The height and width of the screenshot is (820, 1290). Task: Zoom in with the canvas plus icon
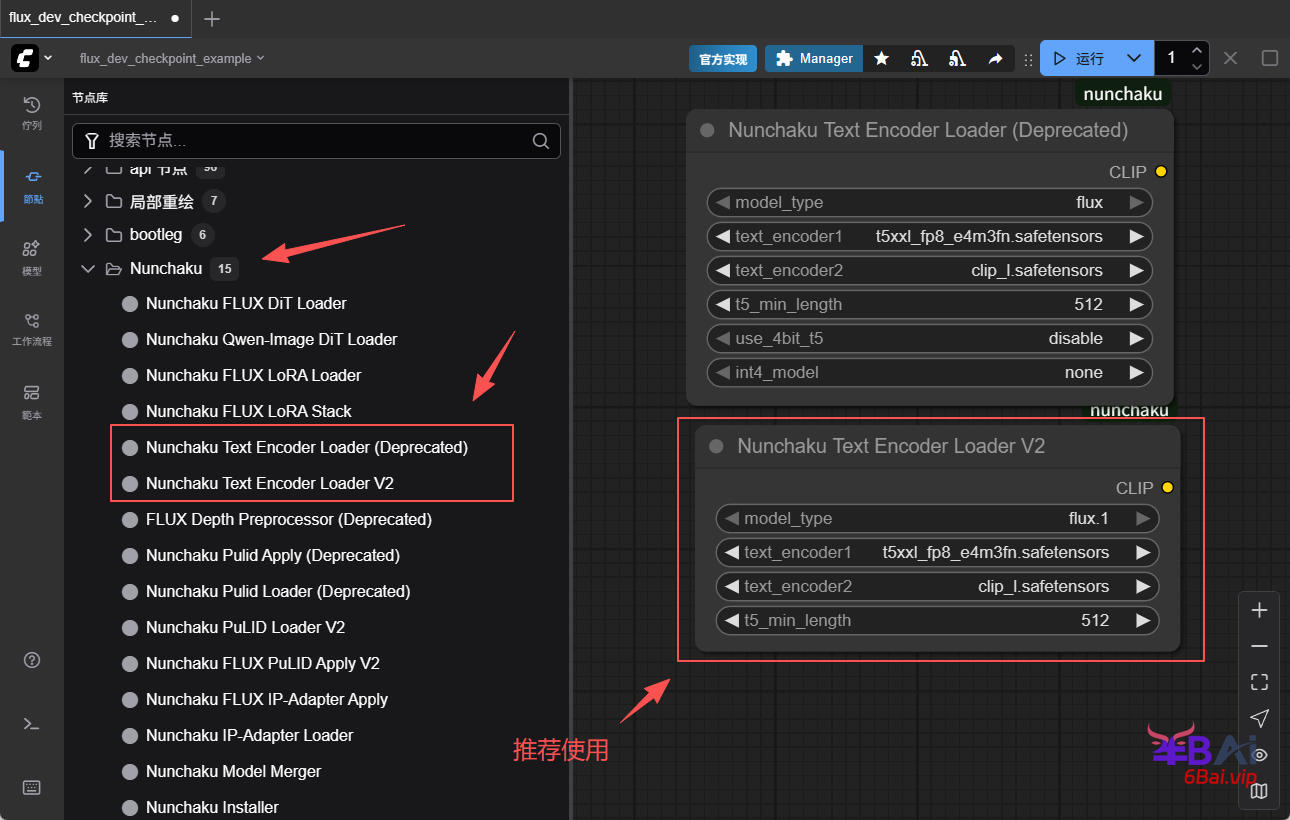tap(1259, 610)
